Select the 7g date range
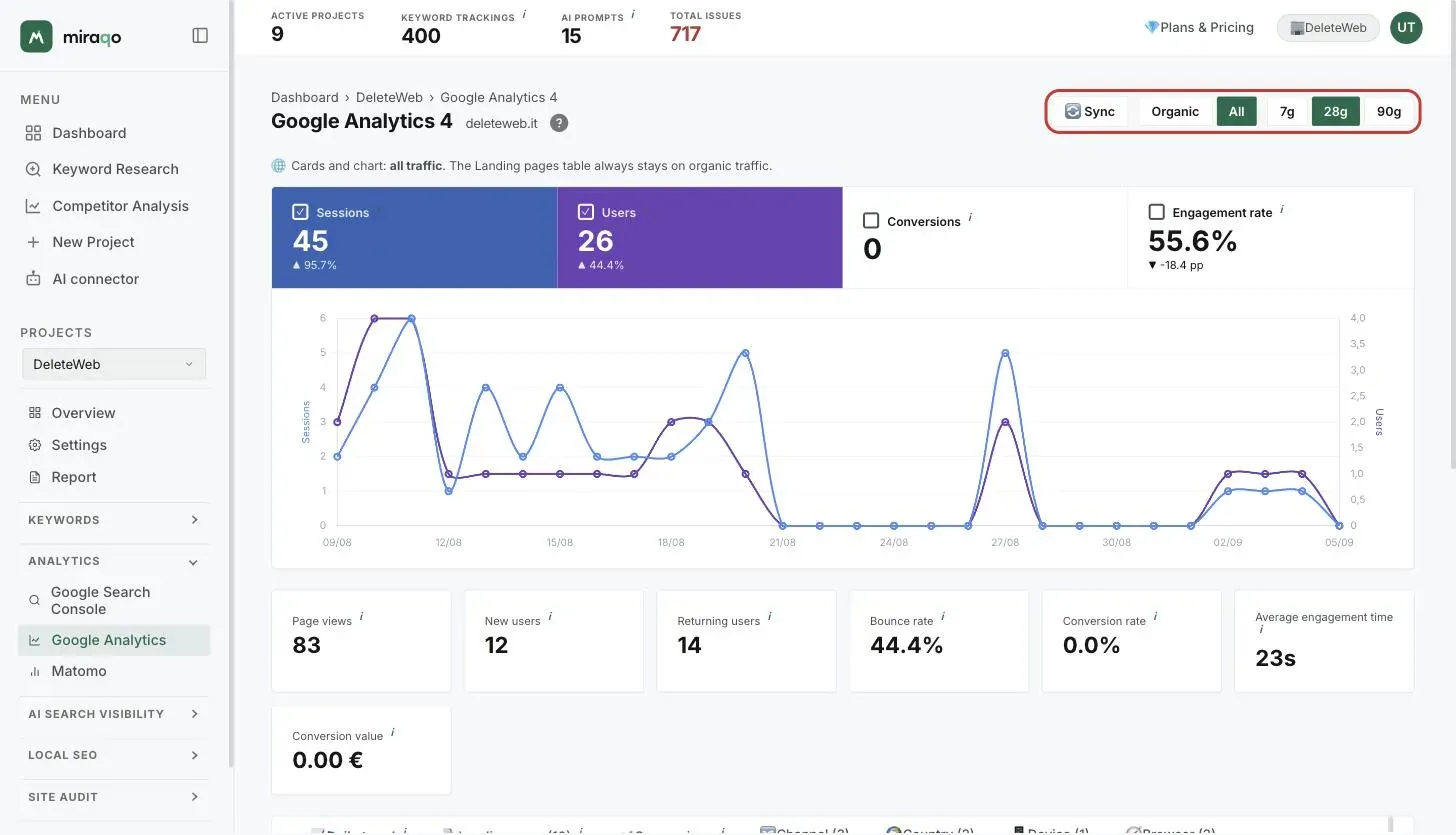 1287,111
